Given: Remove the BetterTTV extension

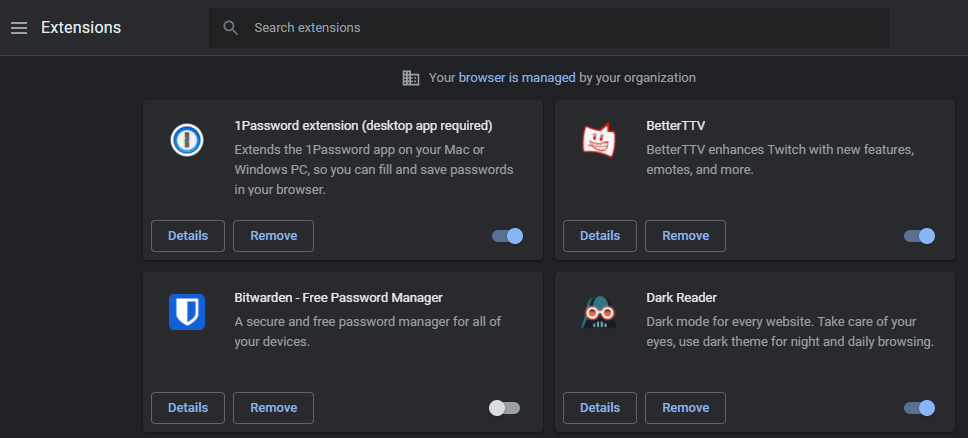Looking at the screenshot, I should [x=685, y=236].
